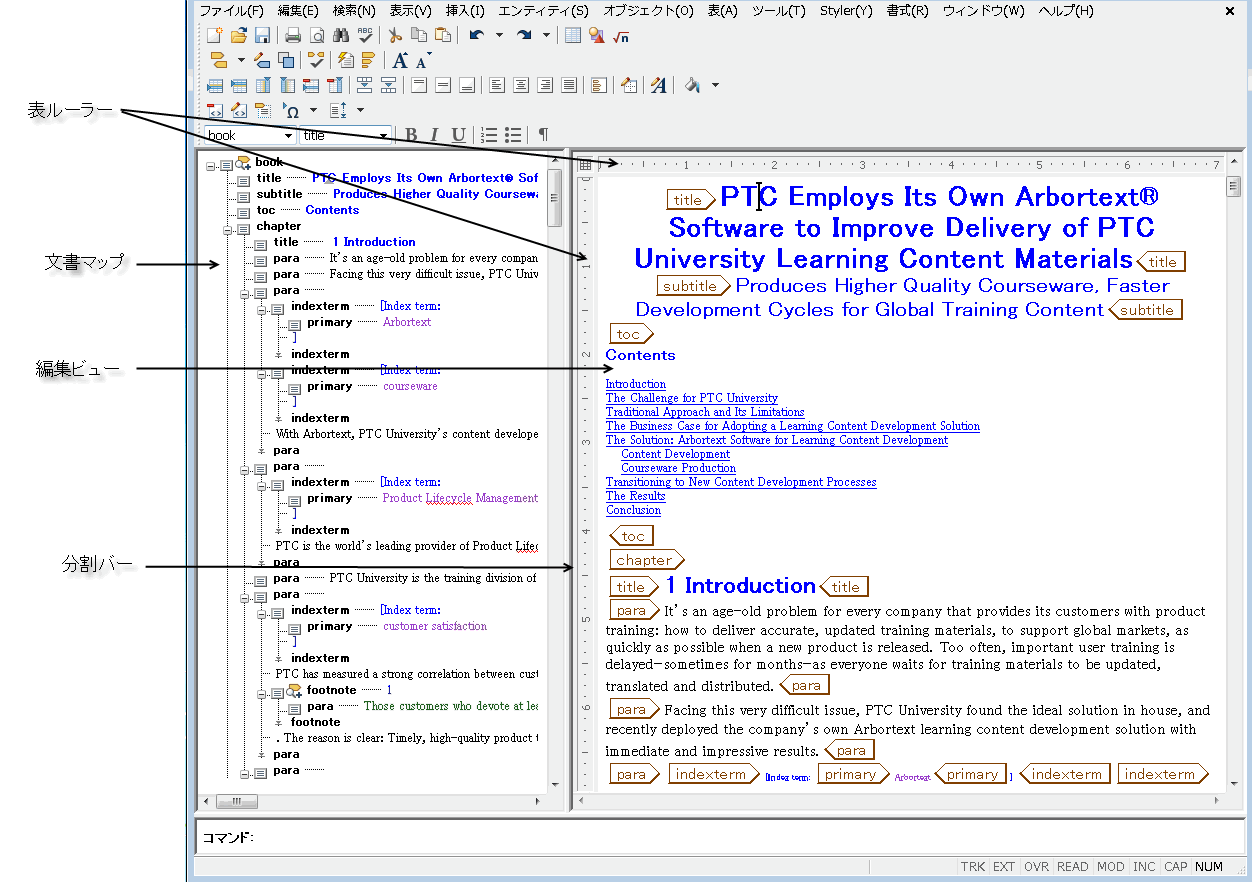Click the insert graphic icon
The height and width of the screenshot is (882, 1252).
click(597, 35)
